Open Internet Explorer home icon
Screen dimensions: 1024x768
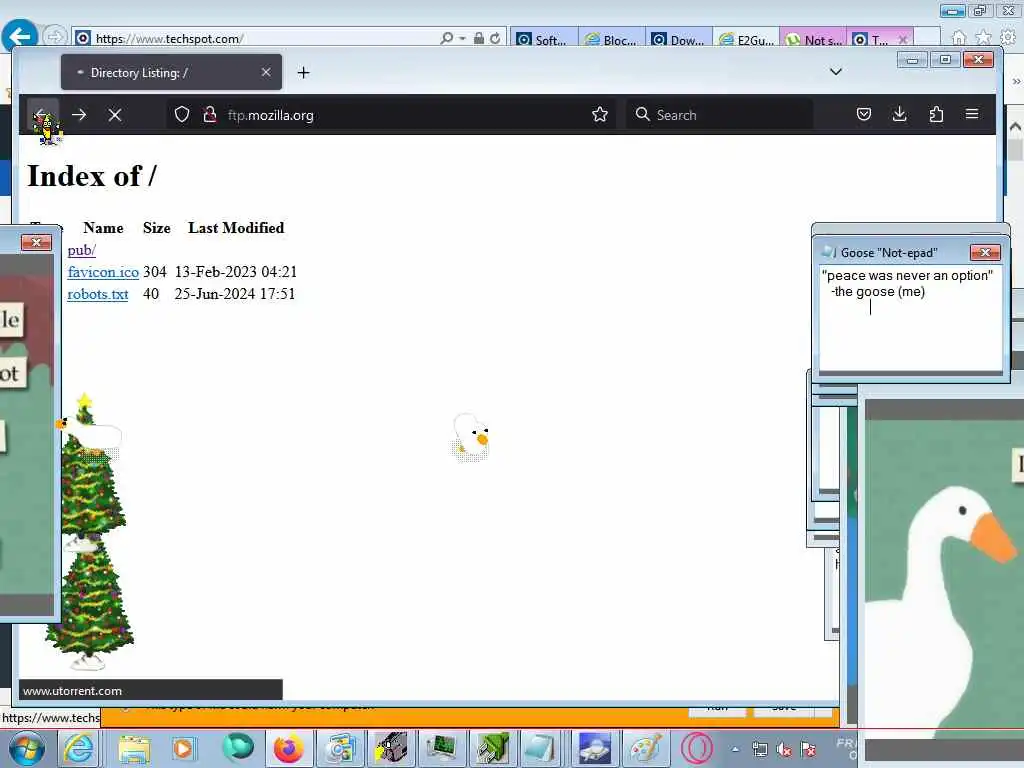pos(959,38)
